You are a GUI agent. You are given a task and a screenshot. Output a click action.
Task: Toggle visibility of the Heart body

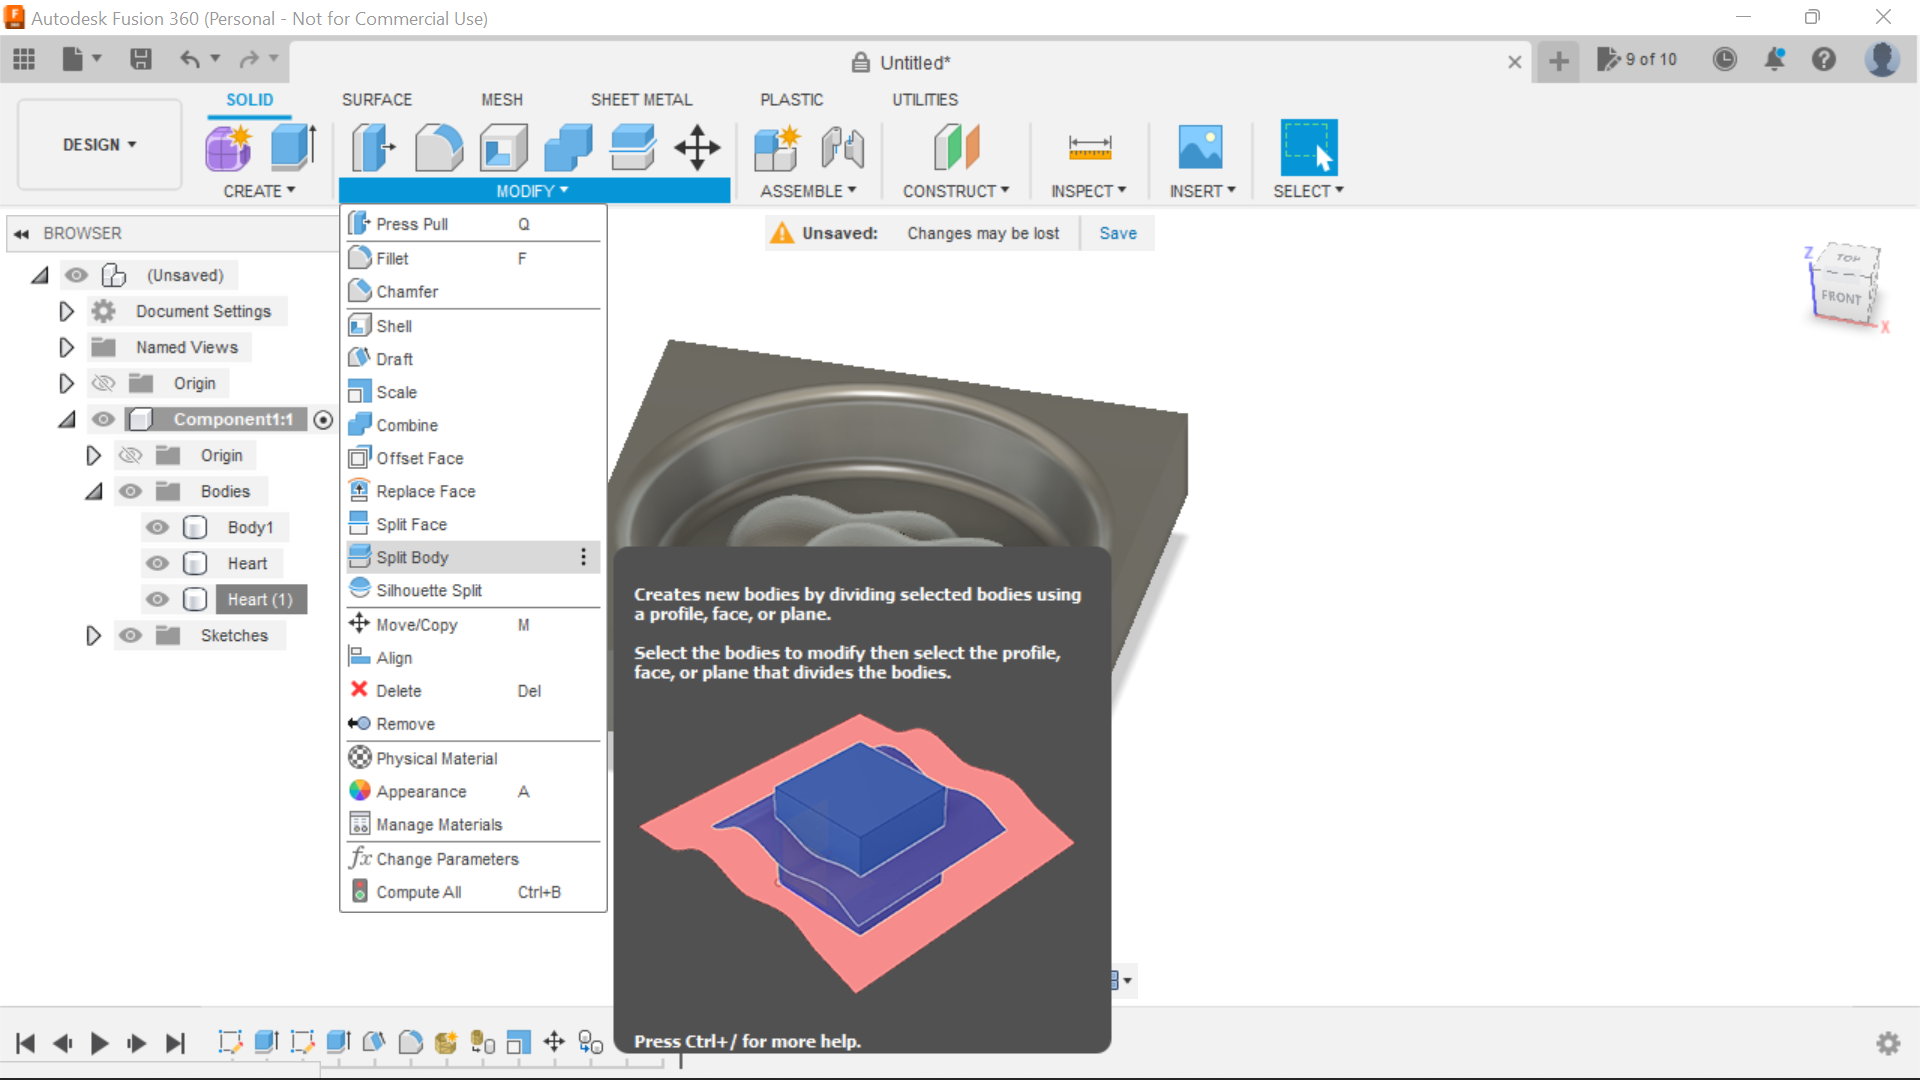[157, 563]
